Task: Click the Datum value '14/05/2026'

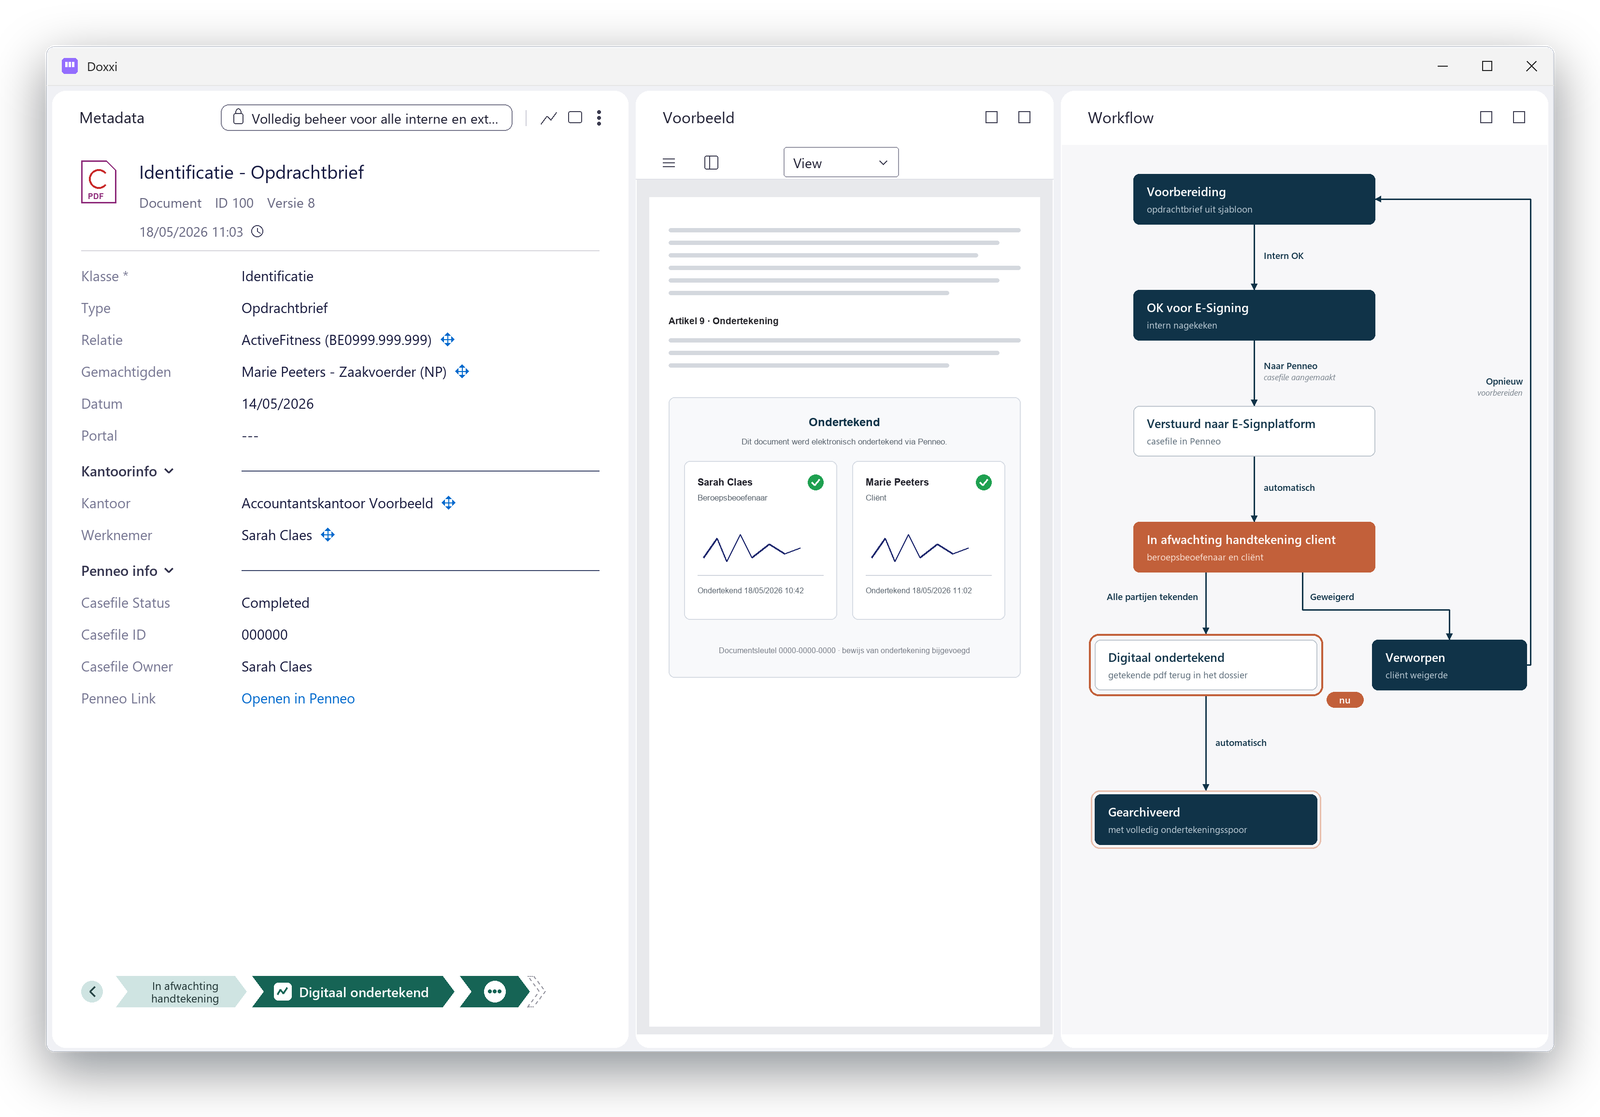Action: click(x=277, y=404)
